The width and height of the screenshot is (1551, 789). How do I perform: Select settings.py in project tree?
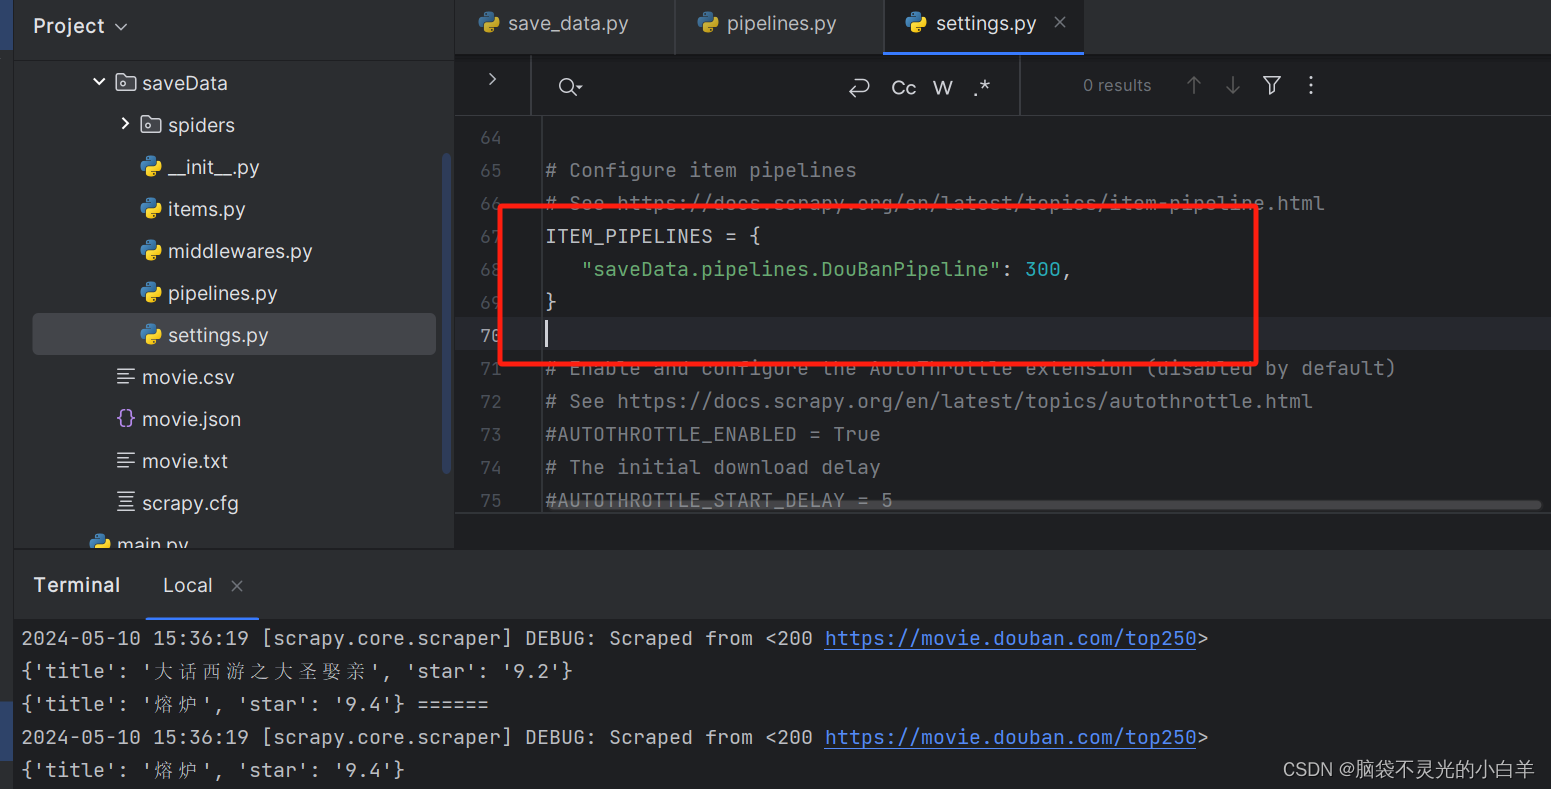tap(234, 334)
